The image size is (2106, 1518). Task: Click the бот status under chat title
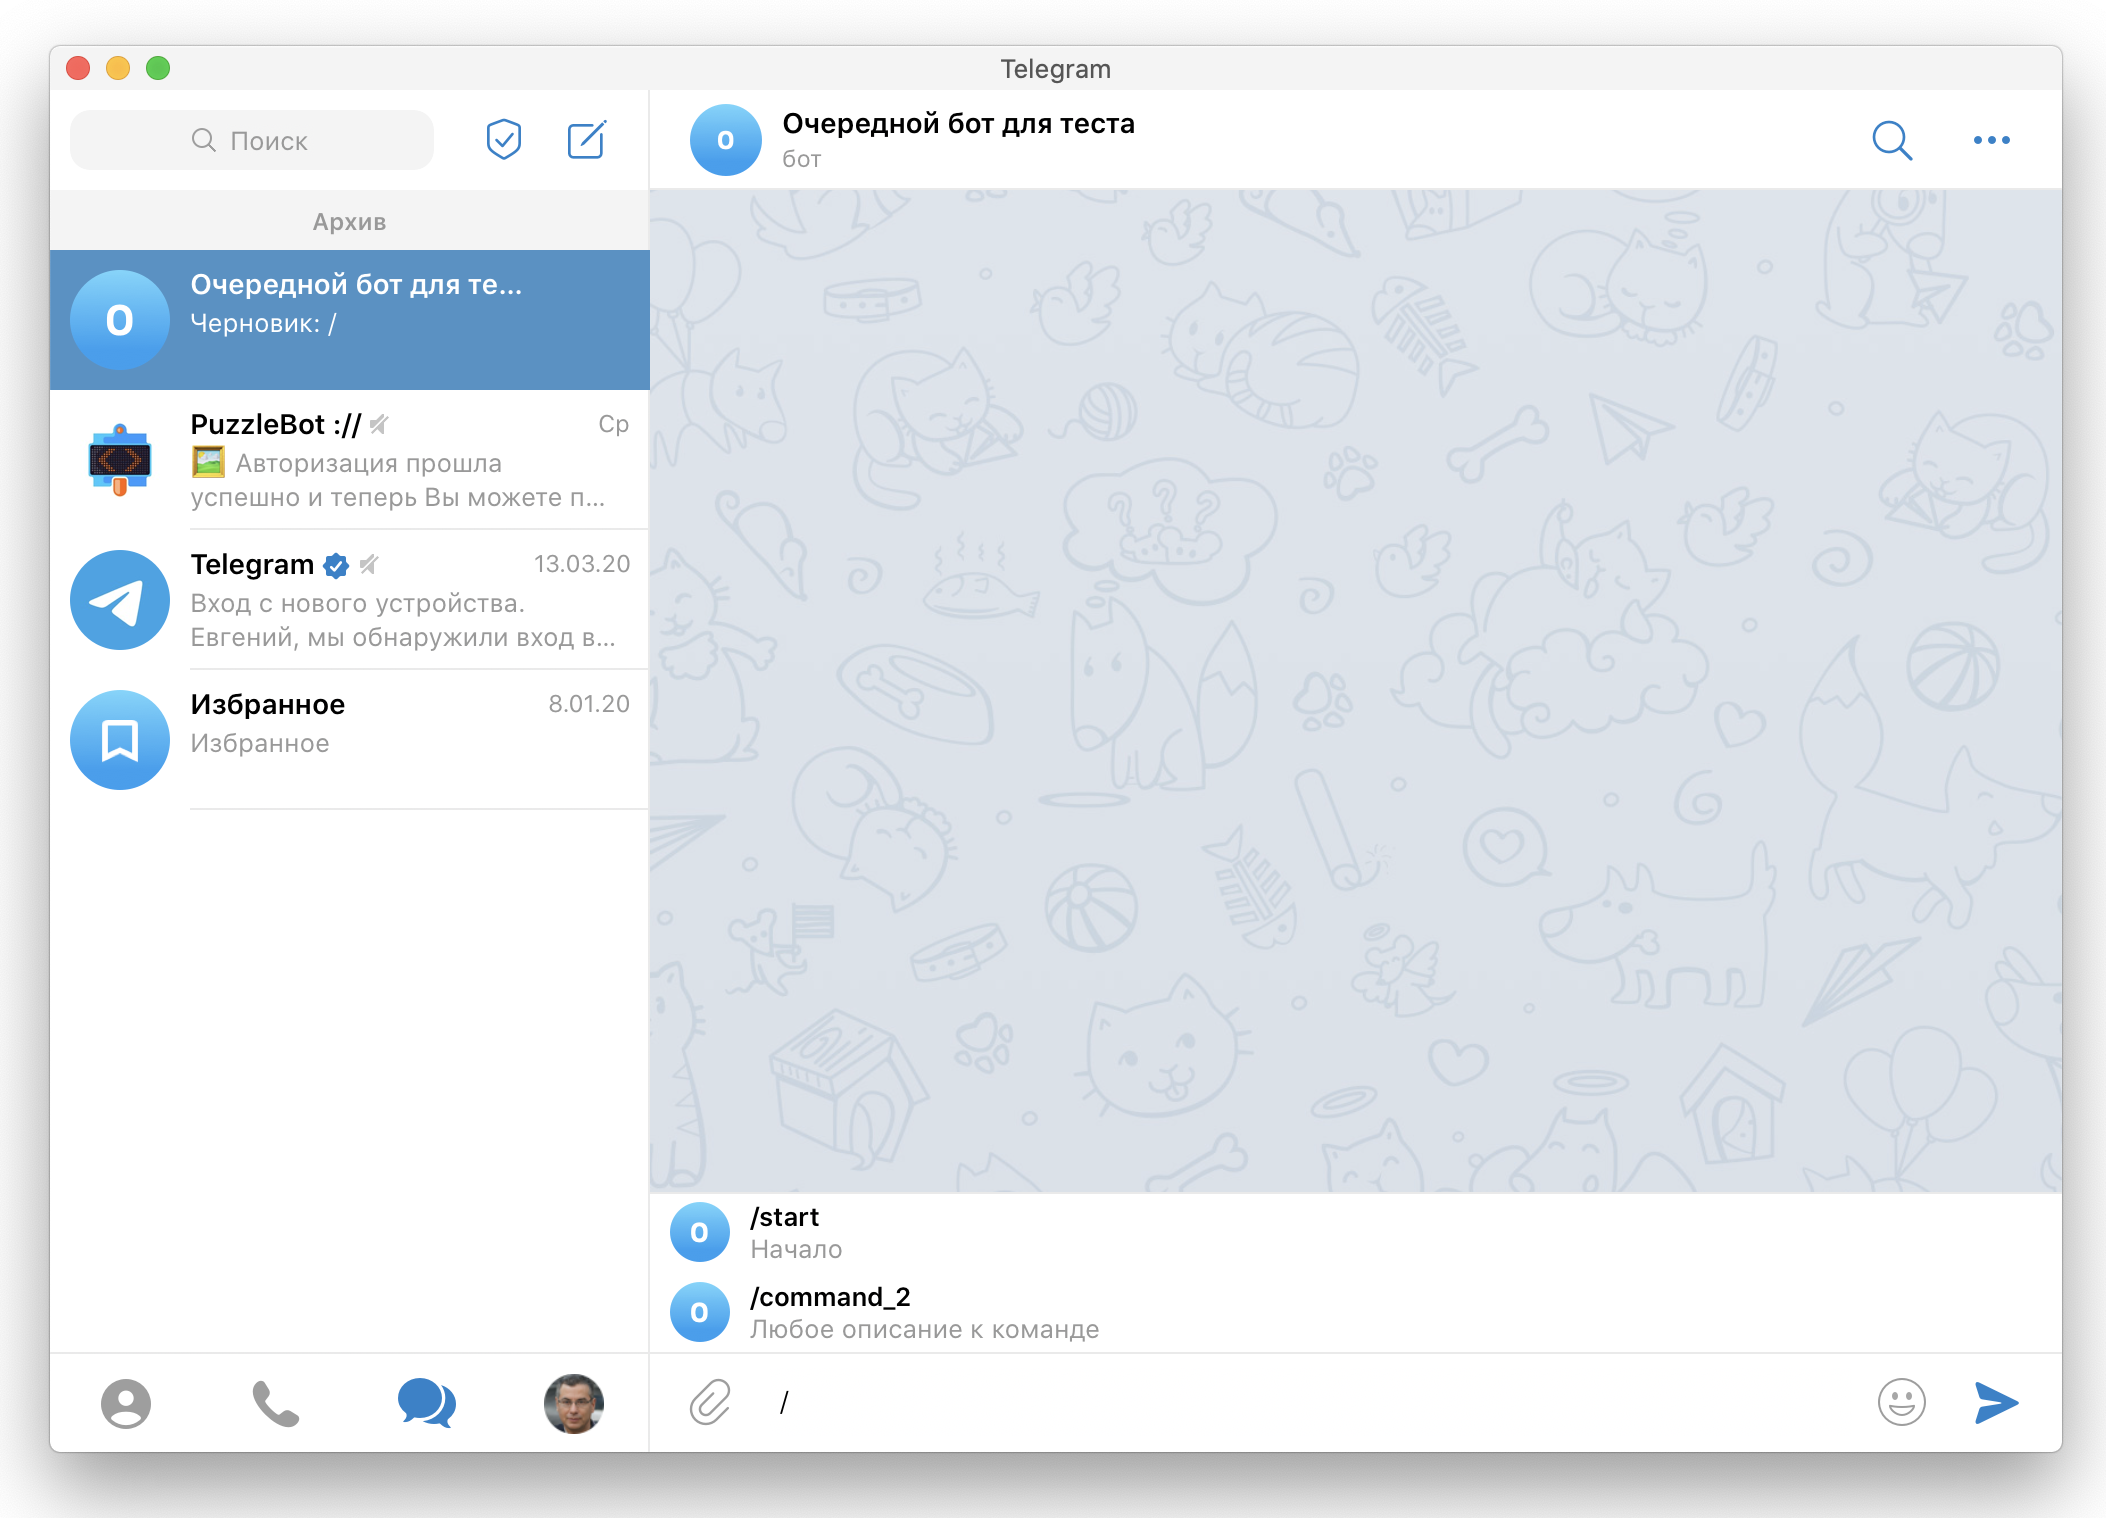(802, 159)
